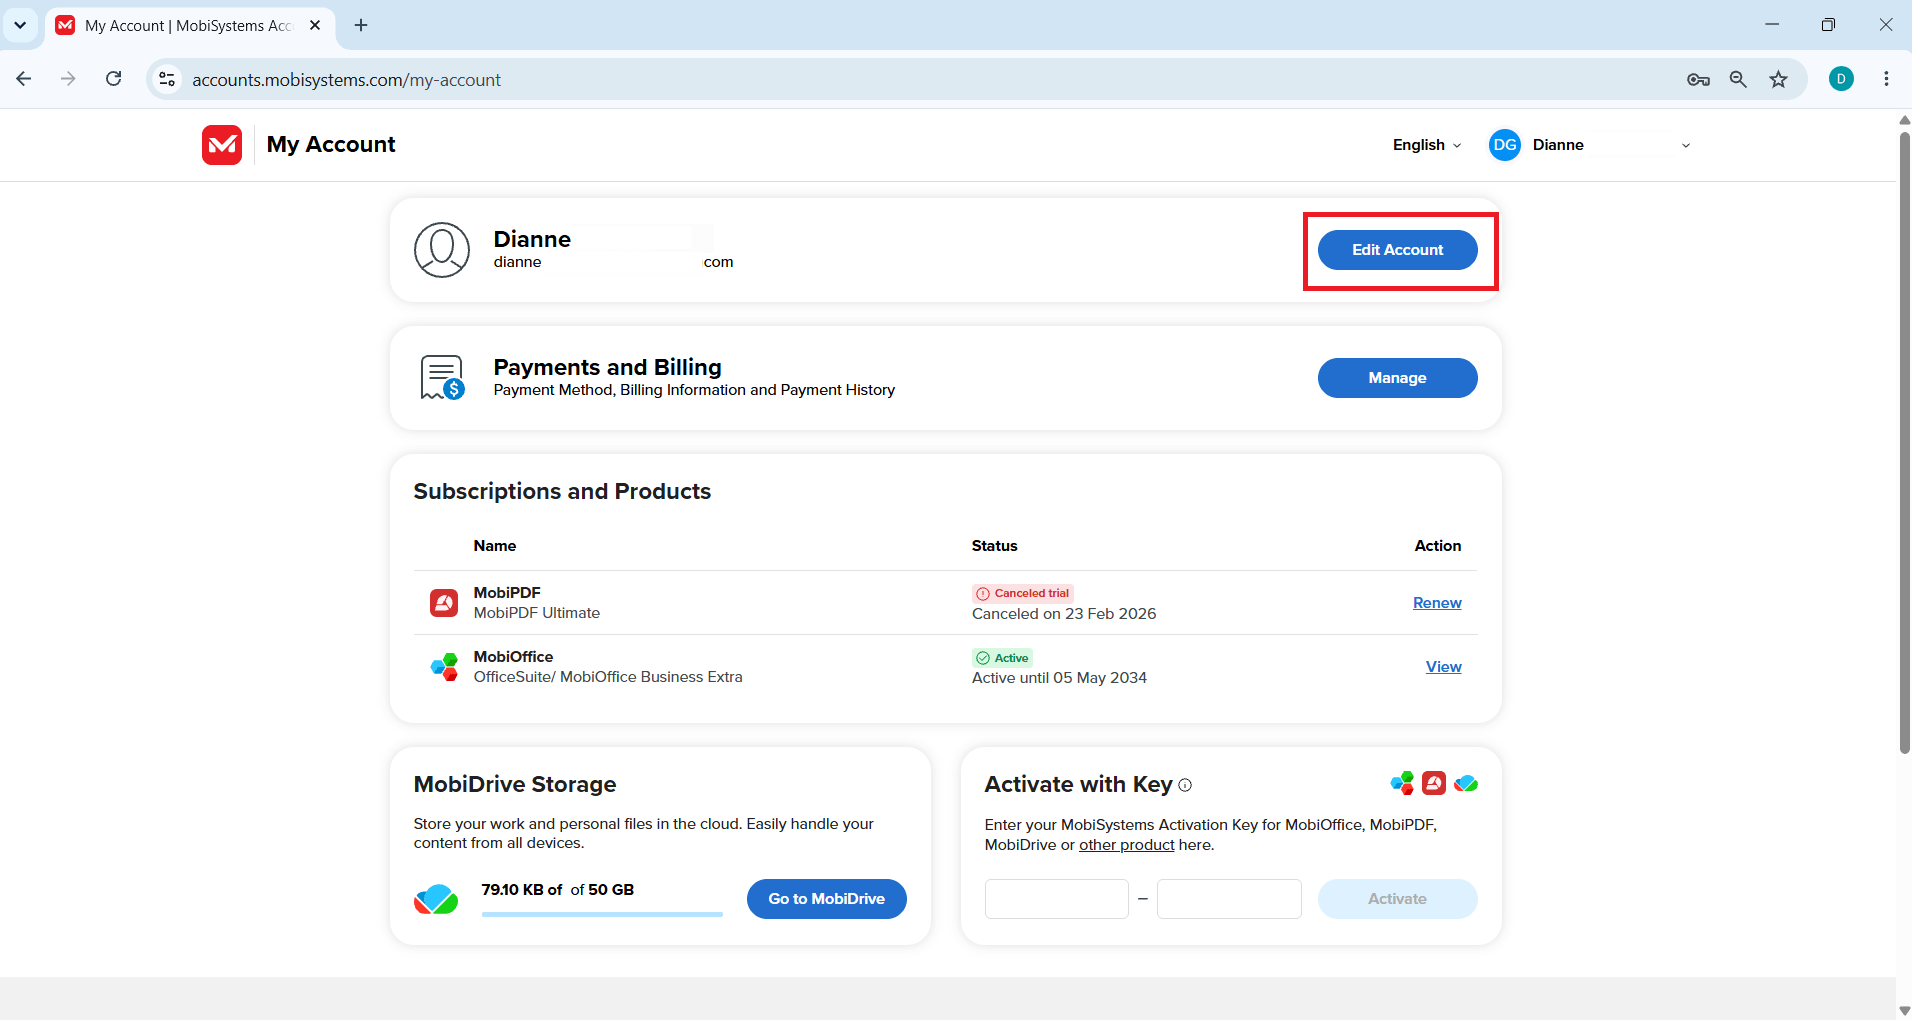Click the Renew link for MobiPDF

pyautogui.click(x=1437, y=603)
